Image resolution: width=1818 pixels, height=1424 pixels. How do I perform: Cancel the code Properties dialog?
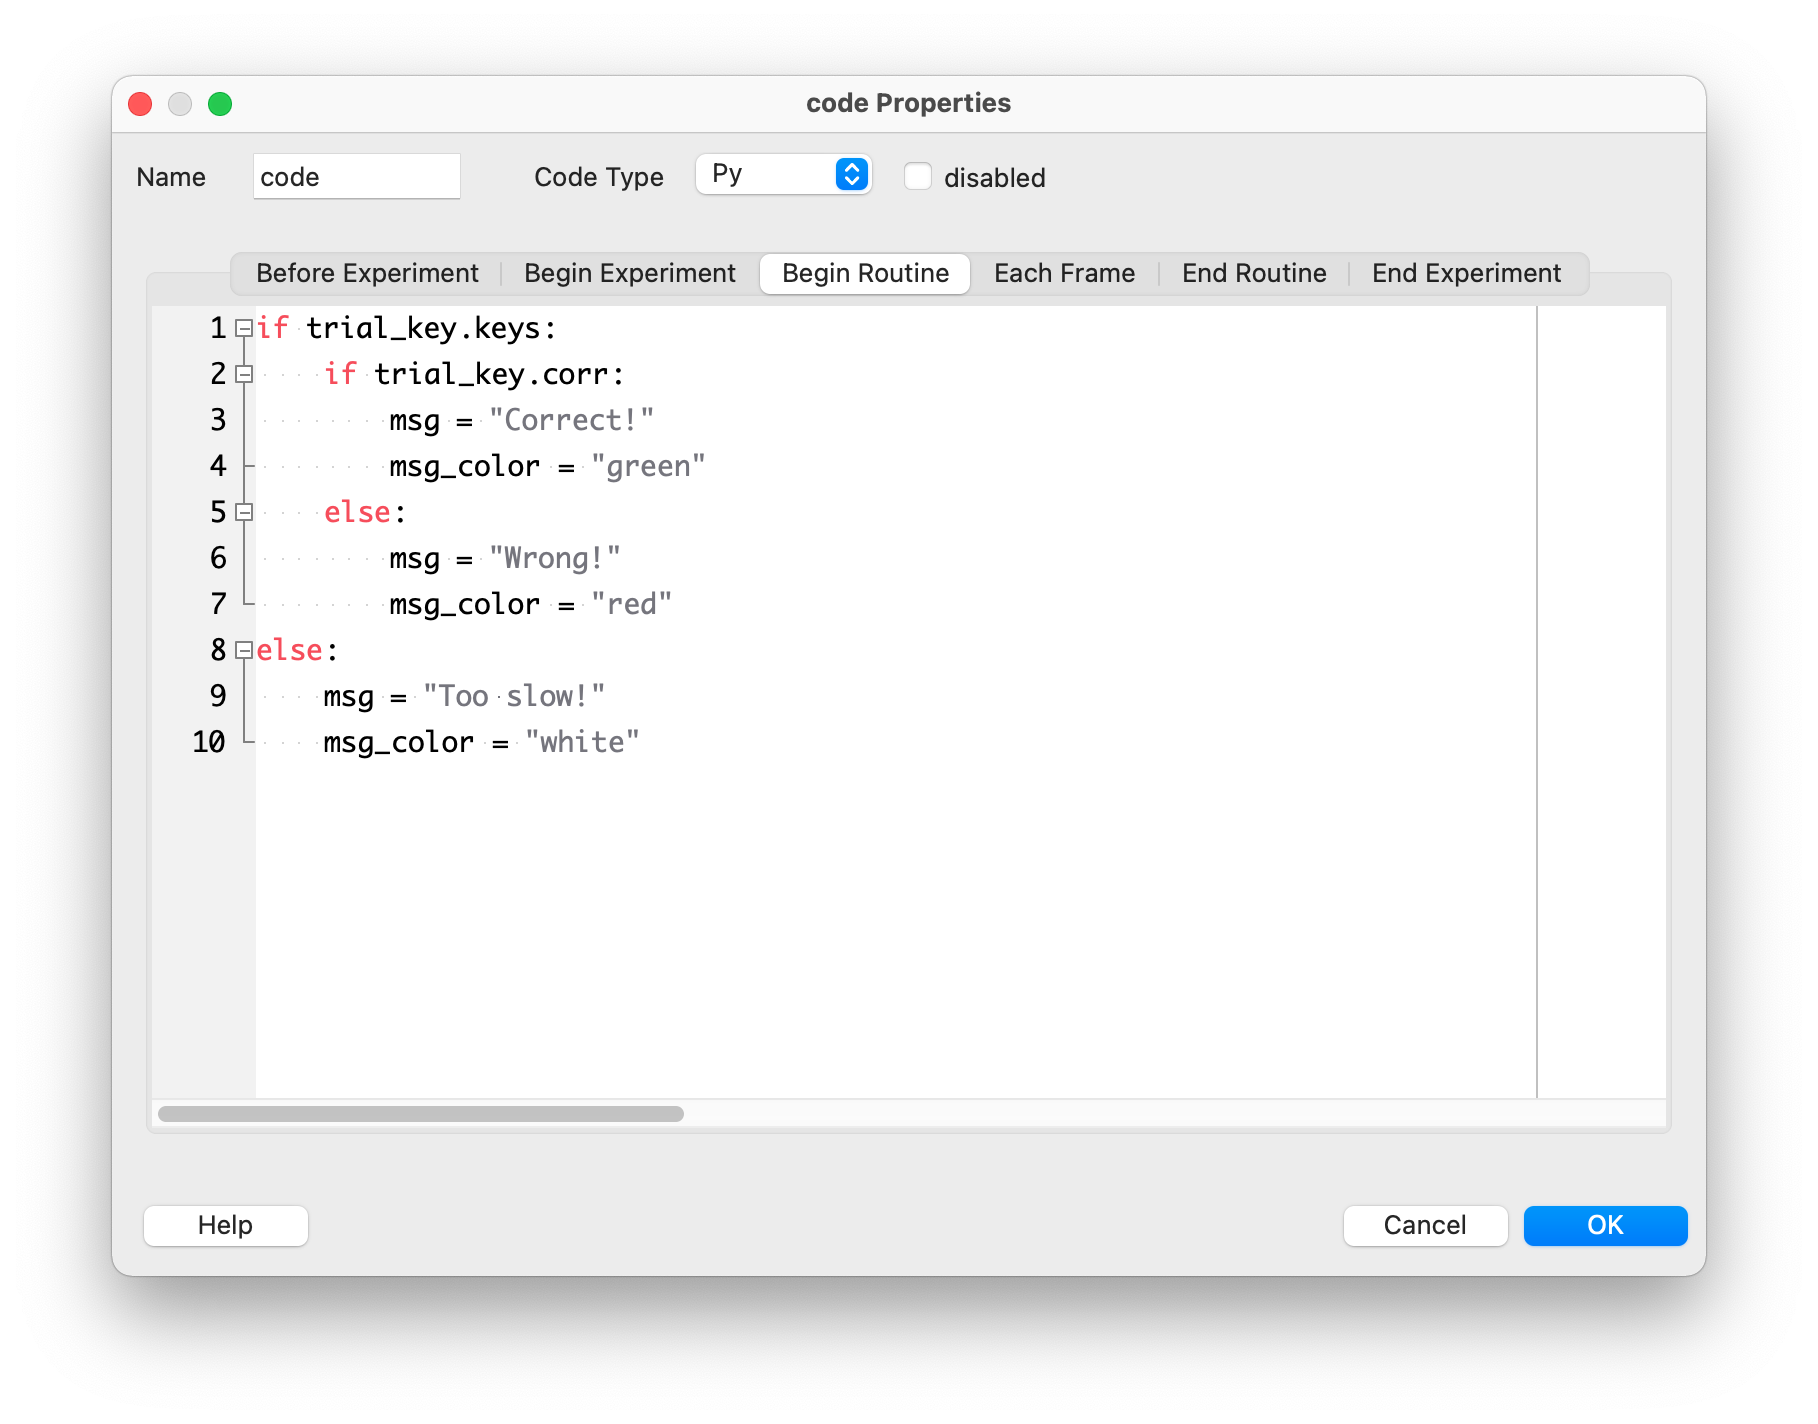coord(1424,1225)
